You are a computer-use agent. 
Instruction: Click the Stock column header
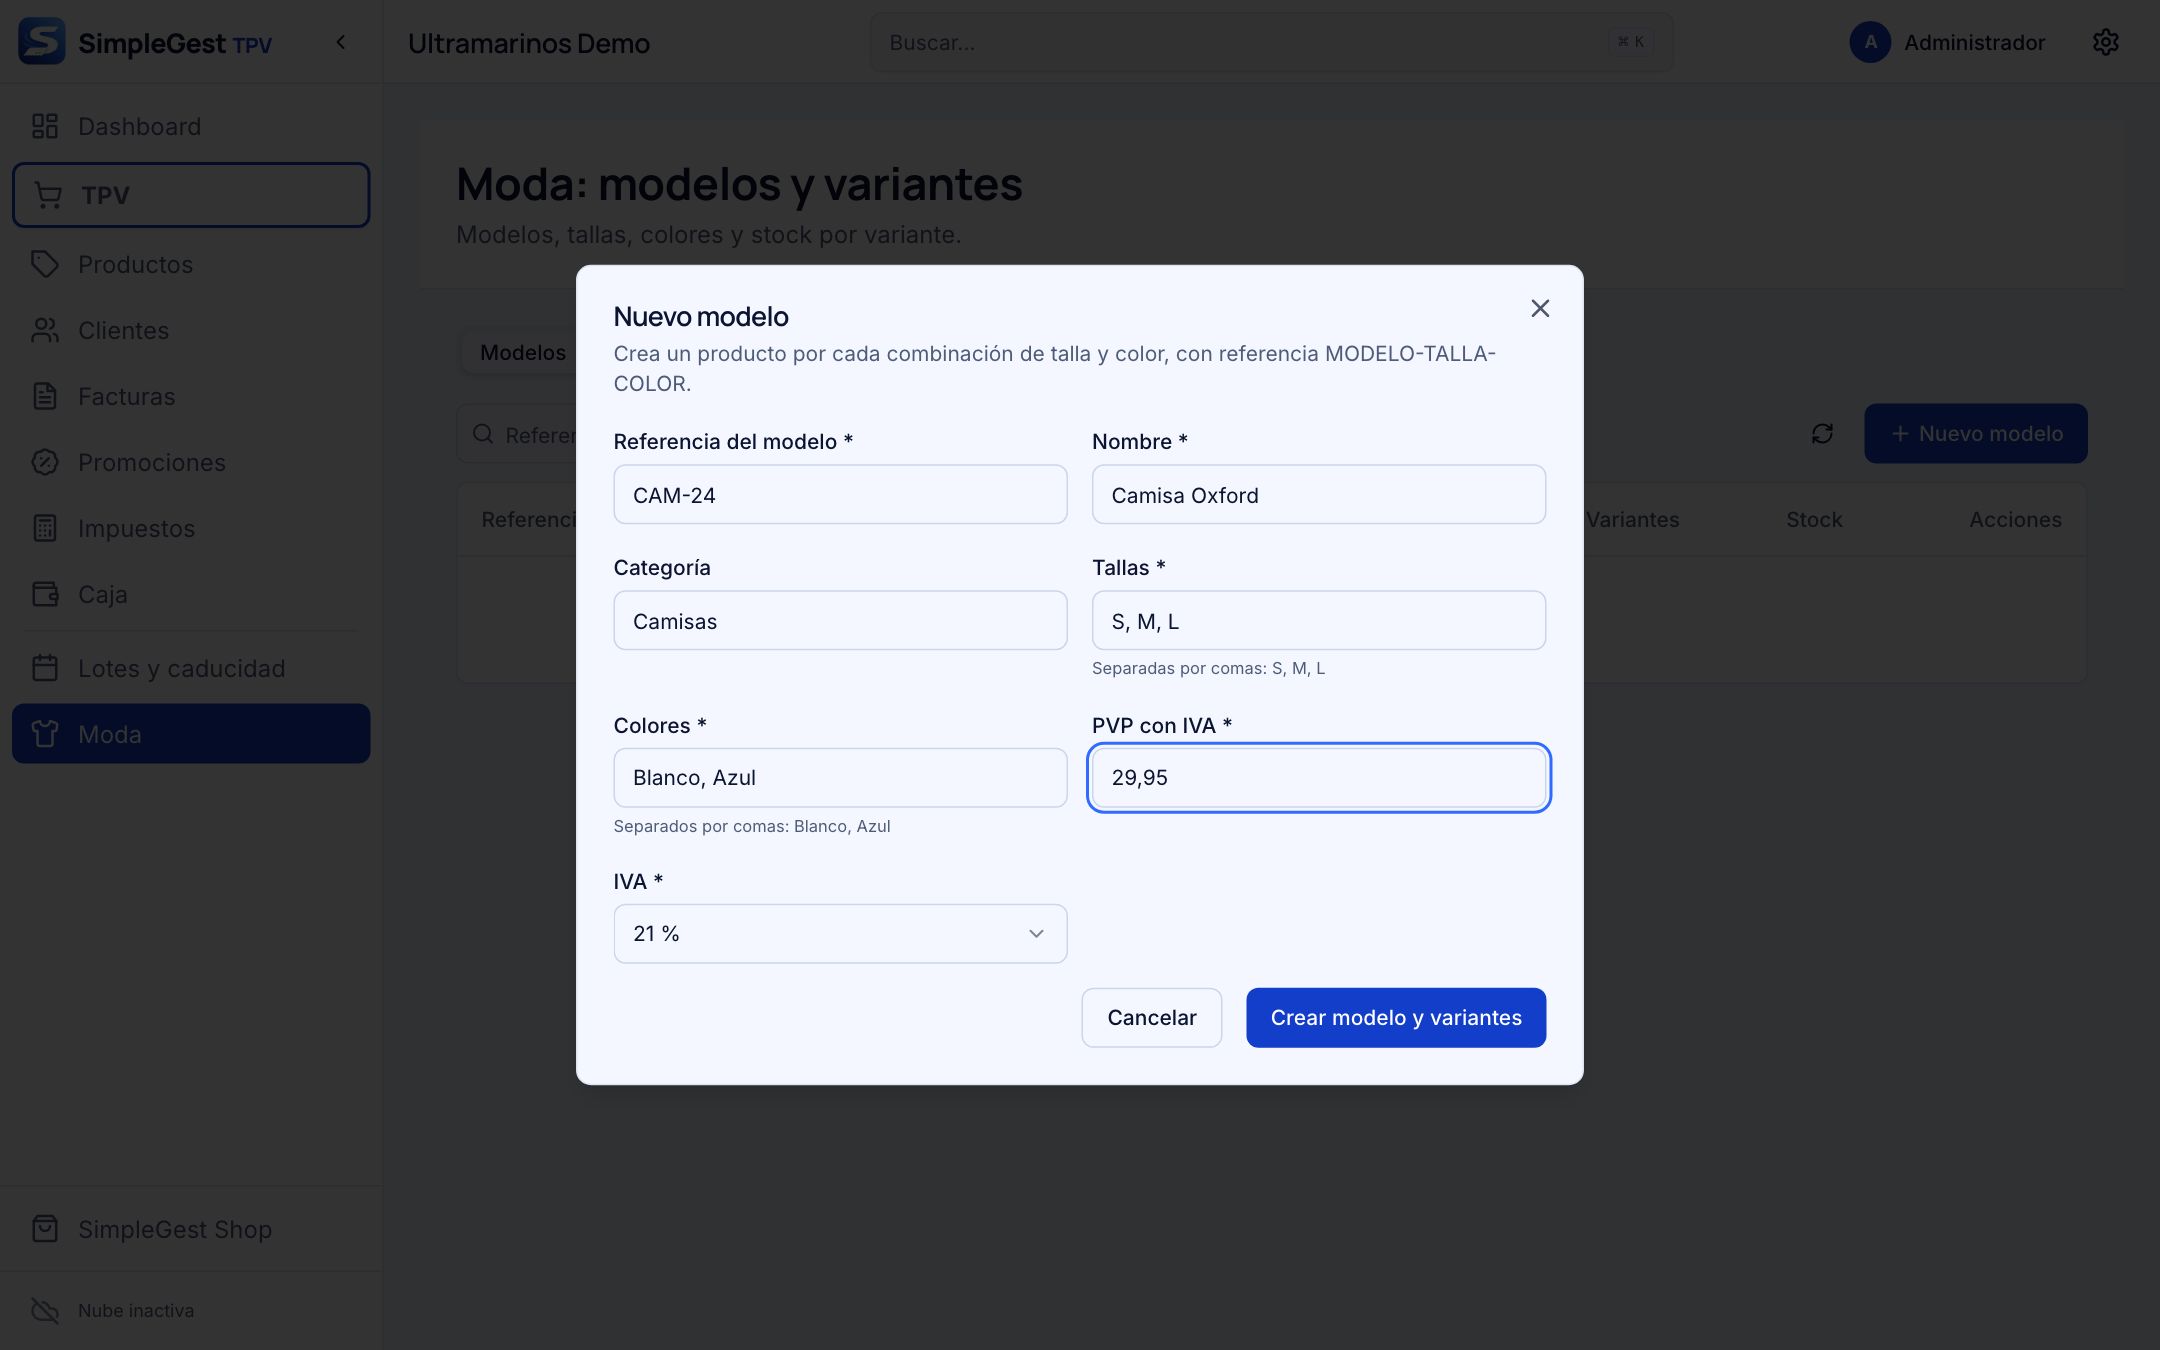tap(1814, 520)
